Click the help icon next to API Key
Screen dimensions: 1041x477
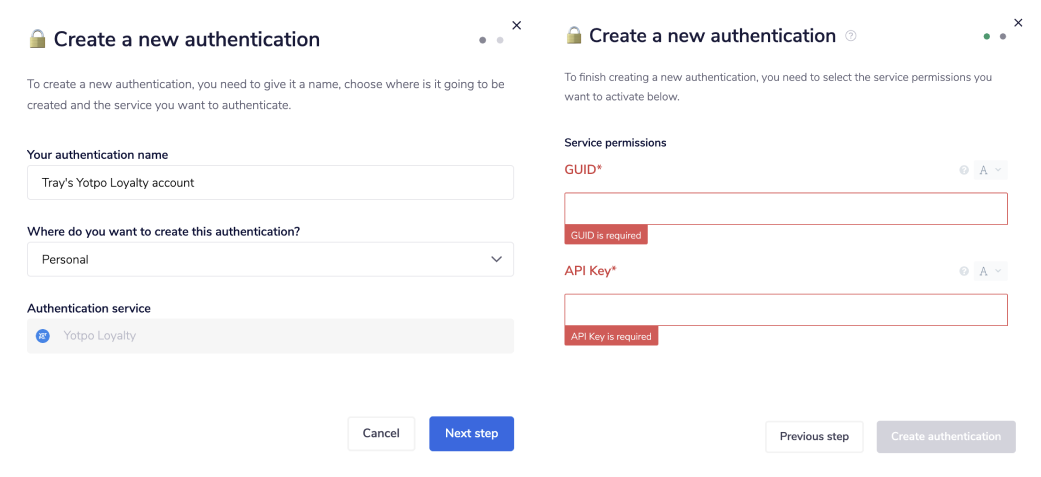tap(964, 271)
